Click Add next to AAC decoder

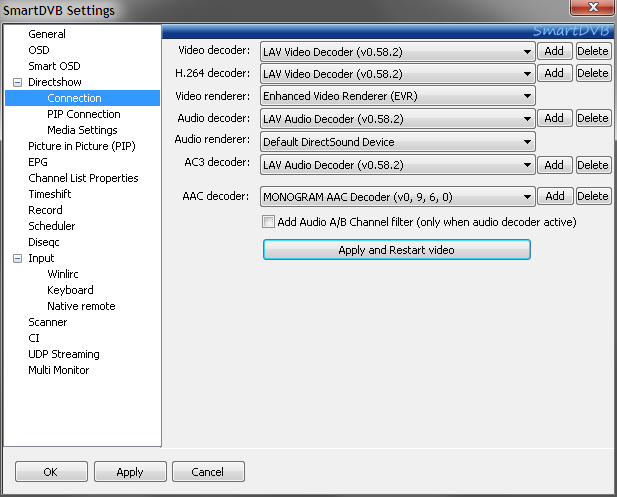click(554, 196)
